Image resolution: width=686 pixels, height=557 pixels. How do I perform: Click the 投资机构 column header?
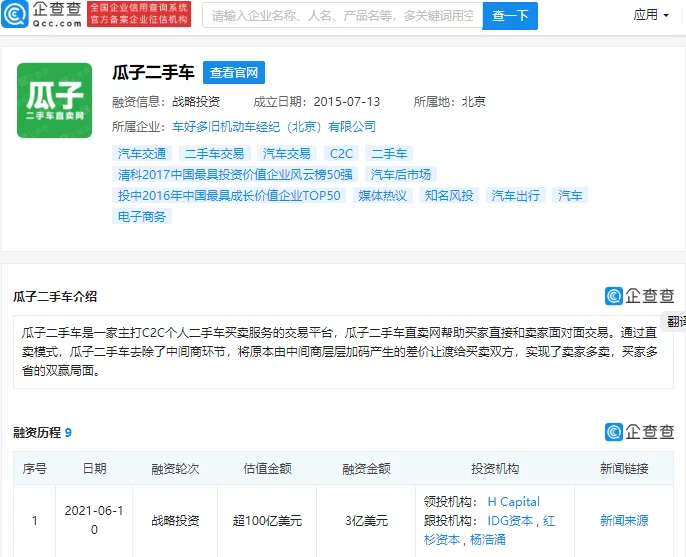click(x=495, y=469)
